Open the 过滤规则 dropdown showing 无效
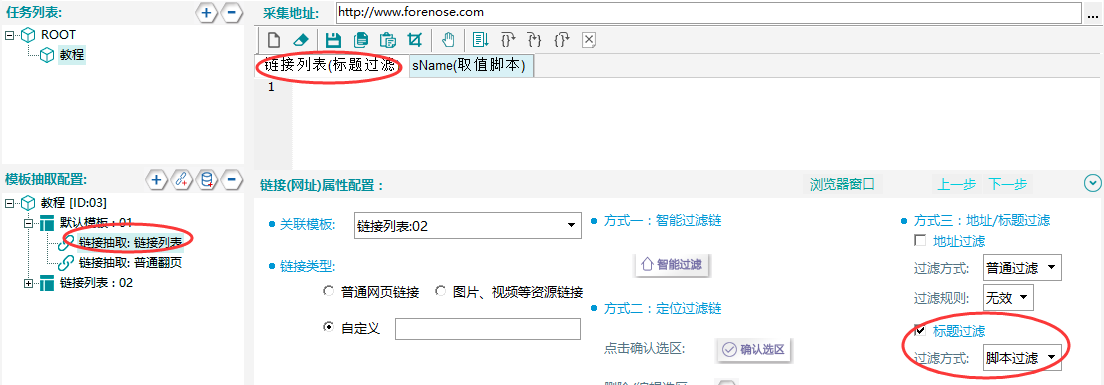The image size is (1104, 385). tap(1008, 297)
